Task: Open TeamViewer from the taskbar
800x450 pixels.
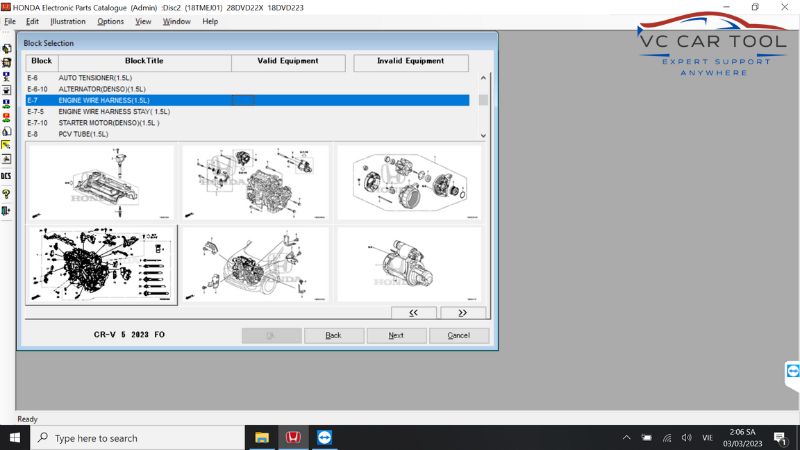Action: click(325, 437)
